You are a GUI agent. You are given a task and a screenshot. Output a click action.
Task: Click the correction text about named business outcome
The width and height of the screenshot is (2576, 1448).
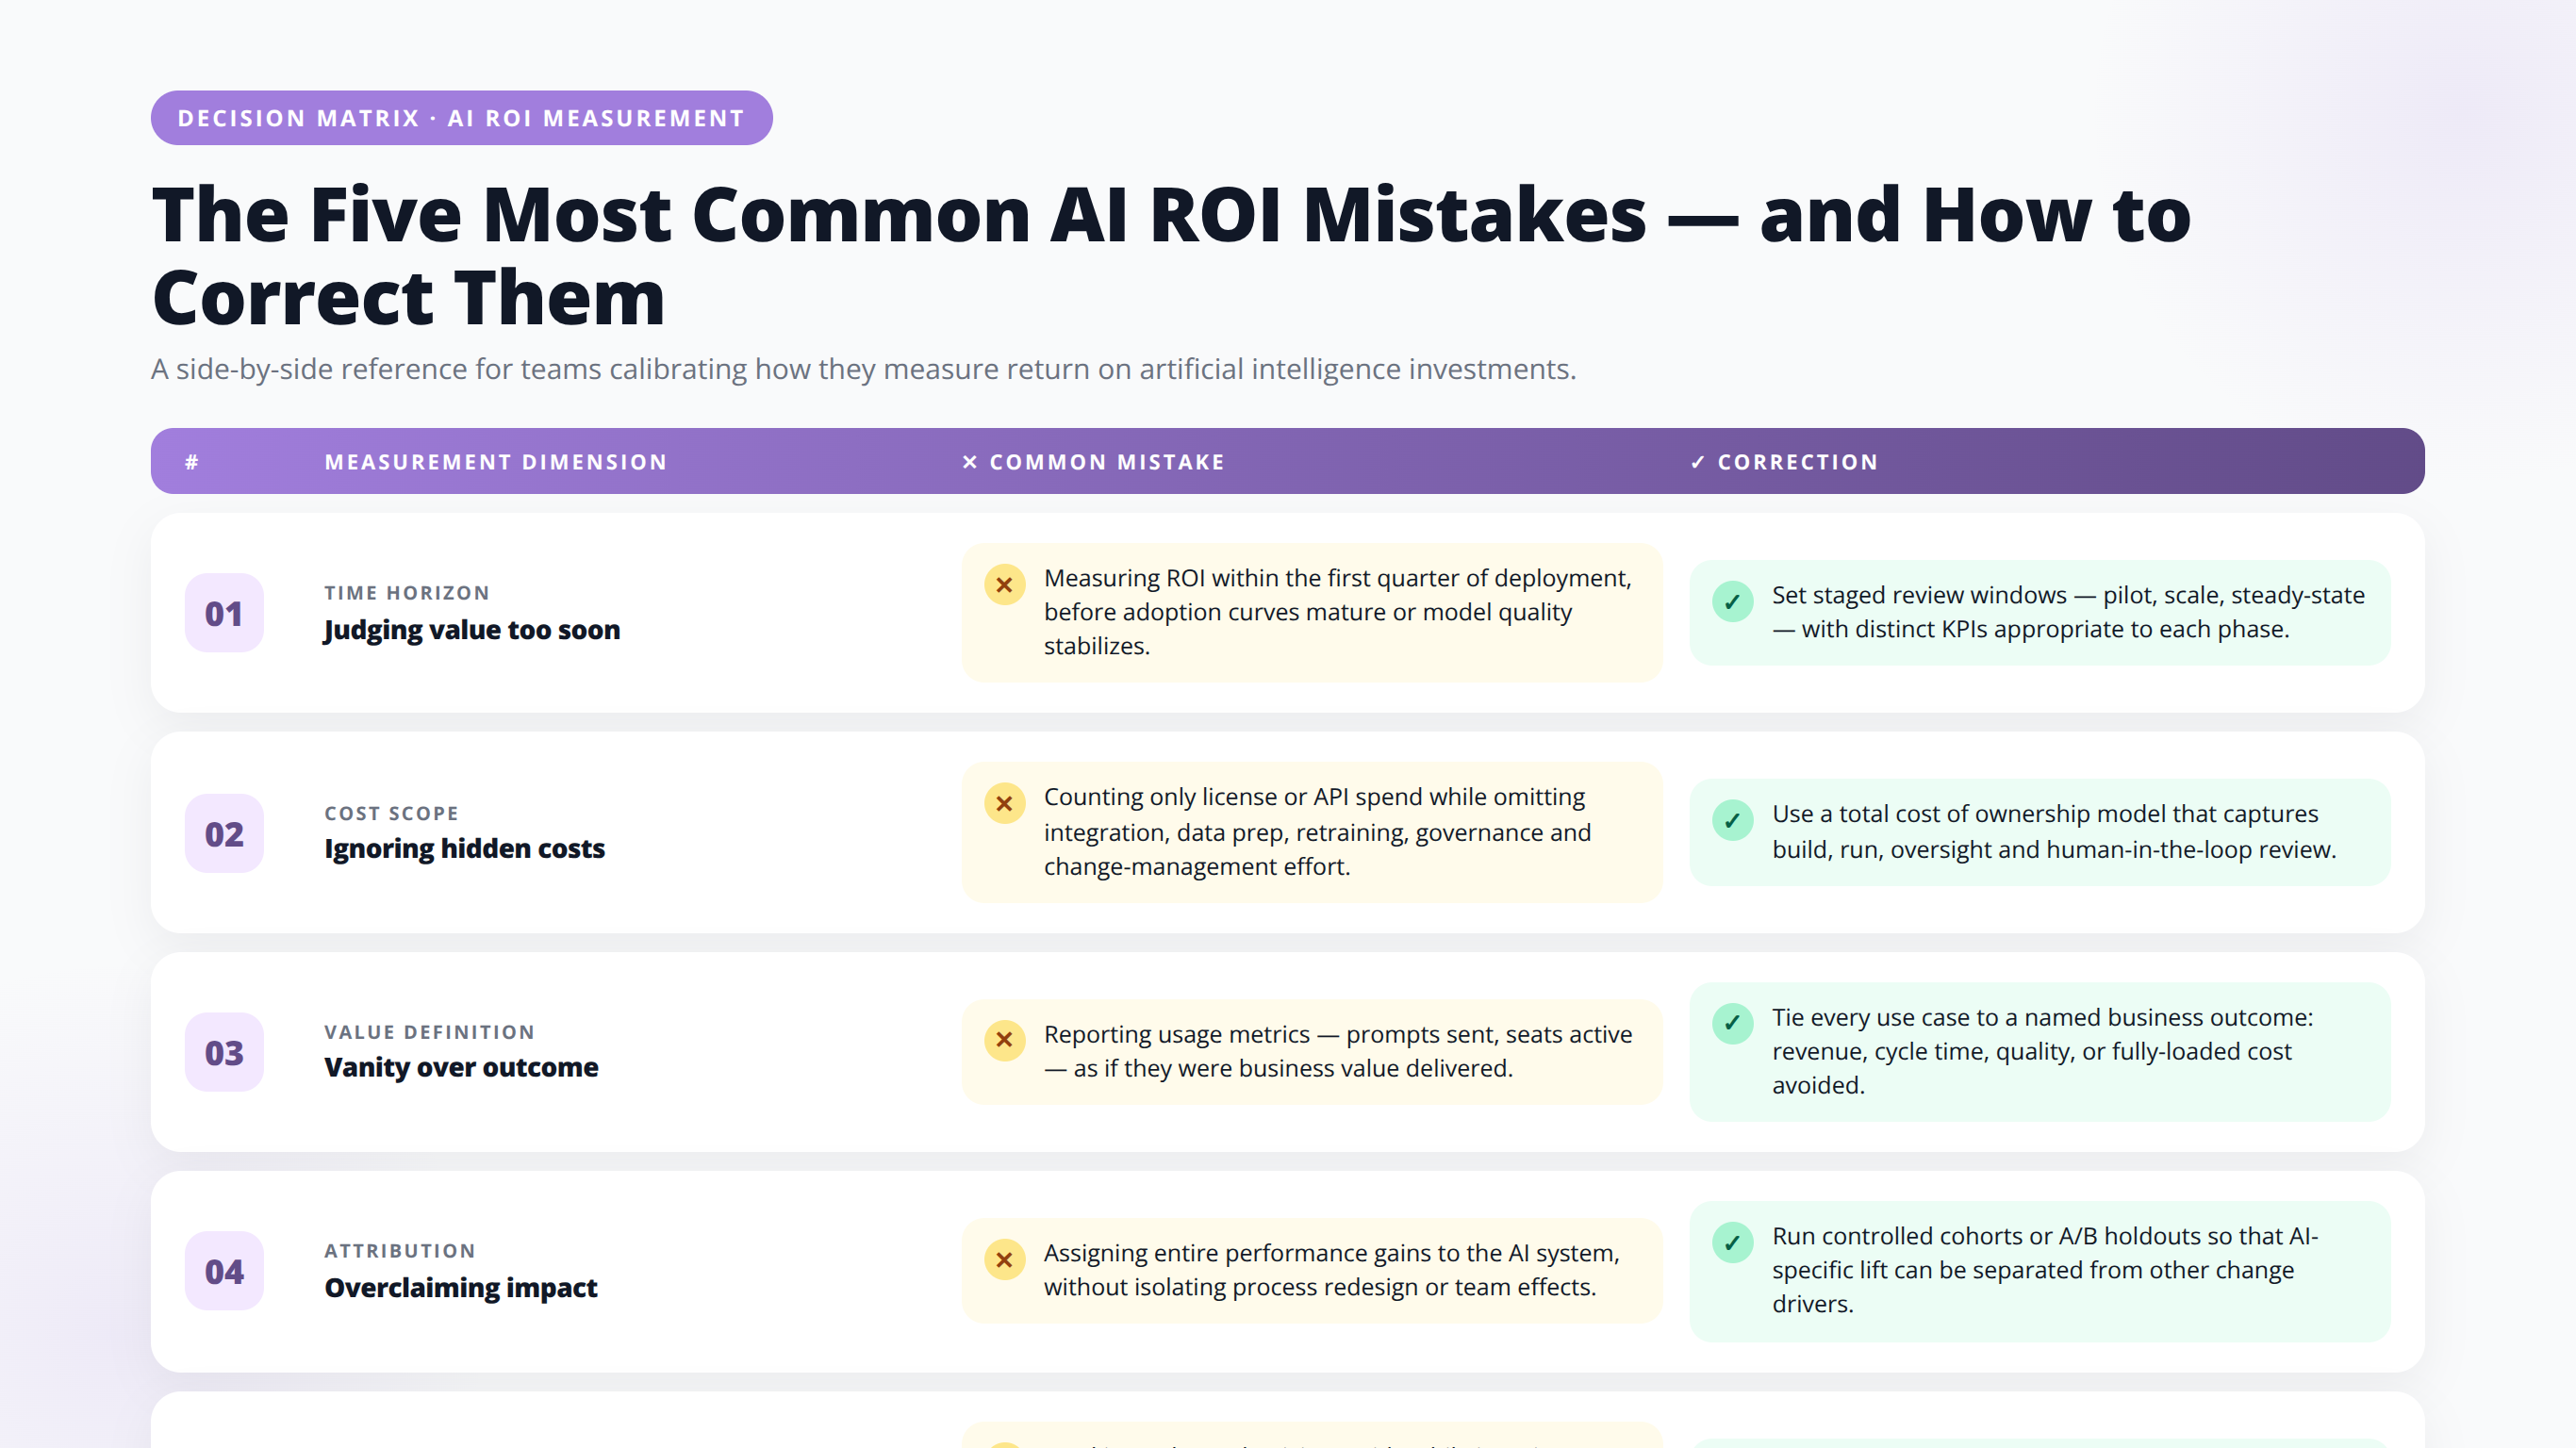(x=2043, y=1051)
